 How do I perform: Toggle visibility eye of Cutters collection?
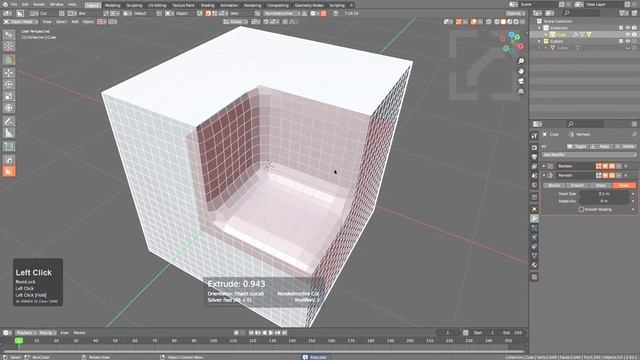click(x=627, y=41)
